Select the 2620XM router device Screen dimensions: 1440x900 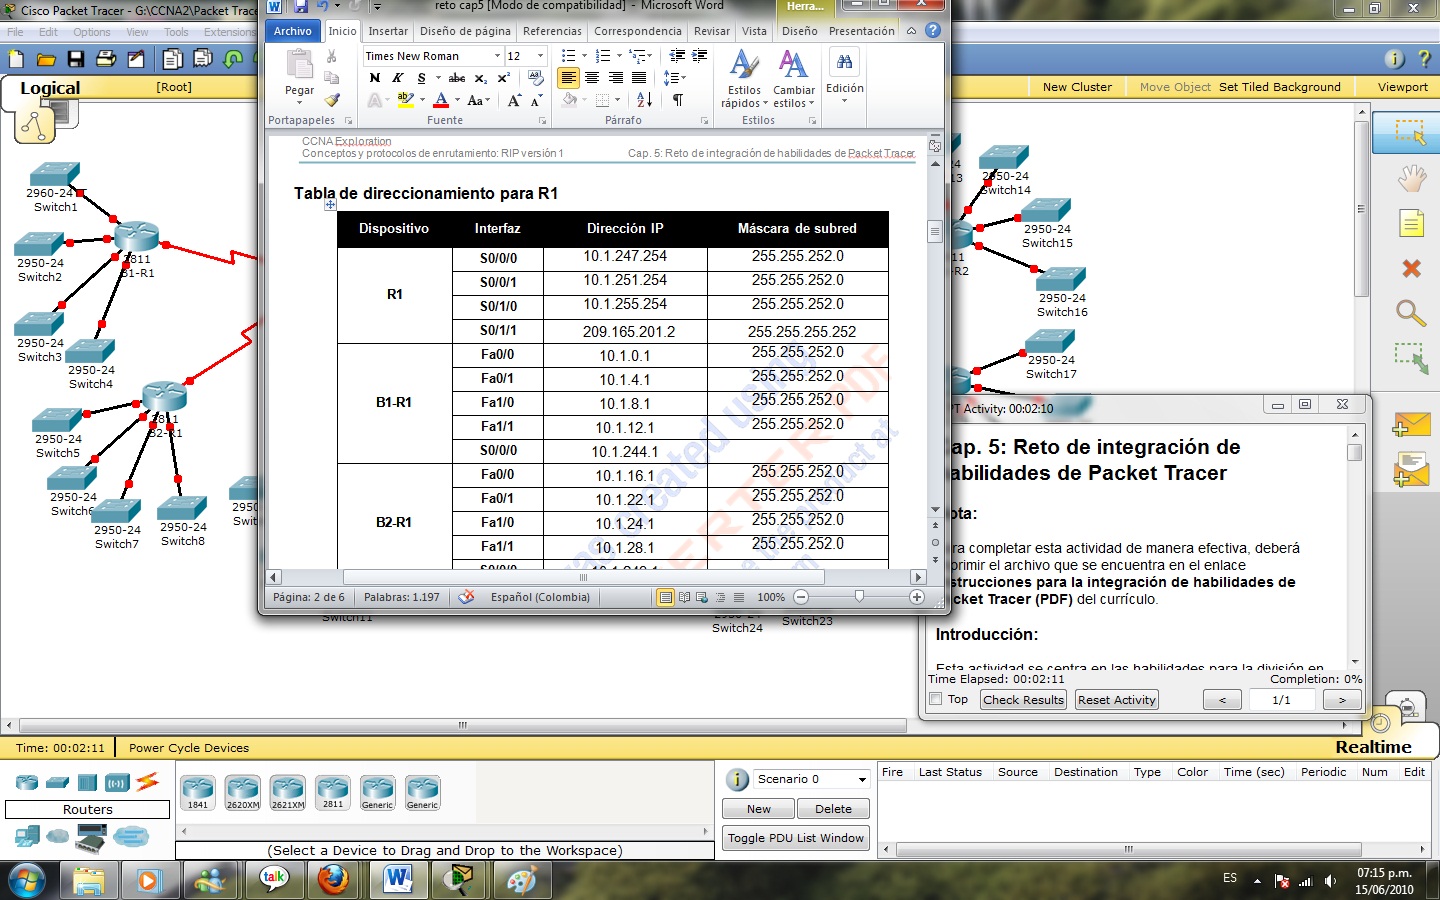pyautogui.click(x=242, y=792)
